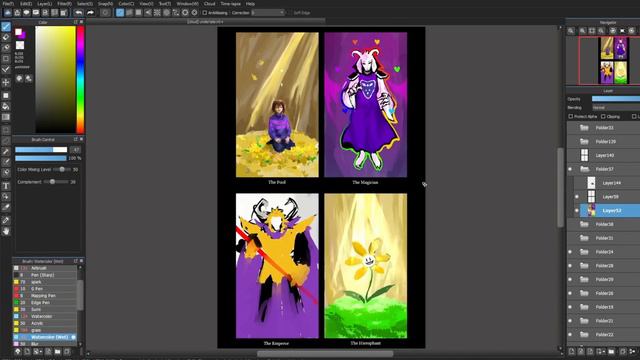Screen dimensions: 640x360
Task: Click the zoom in icon in Navigator
Action: click(582, 31)
